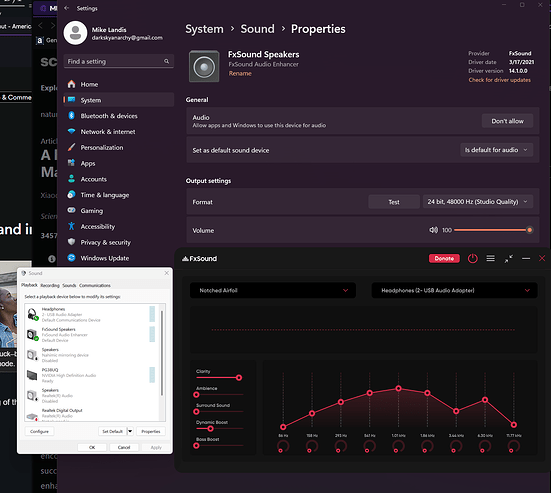The width and height of the screenshot is (551, 493).
Task: Open the FxSound hamburger menu
Action: point(491,259)
